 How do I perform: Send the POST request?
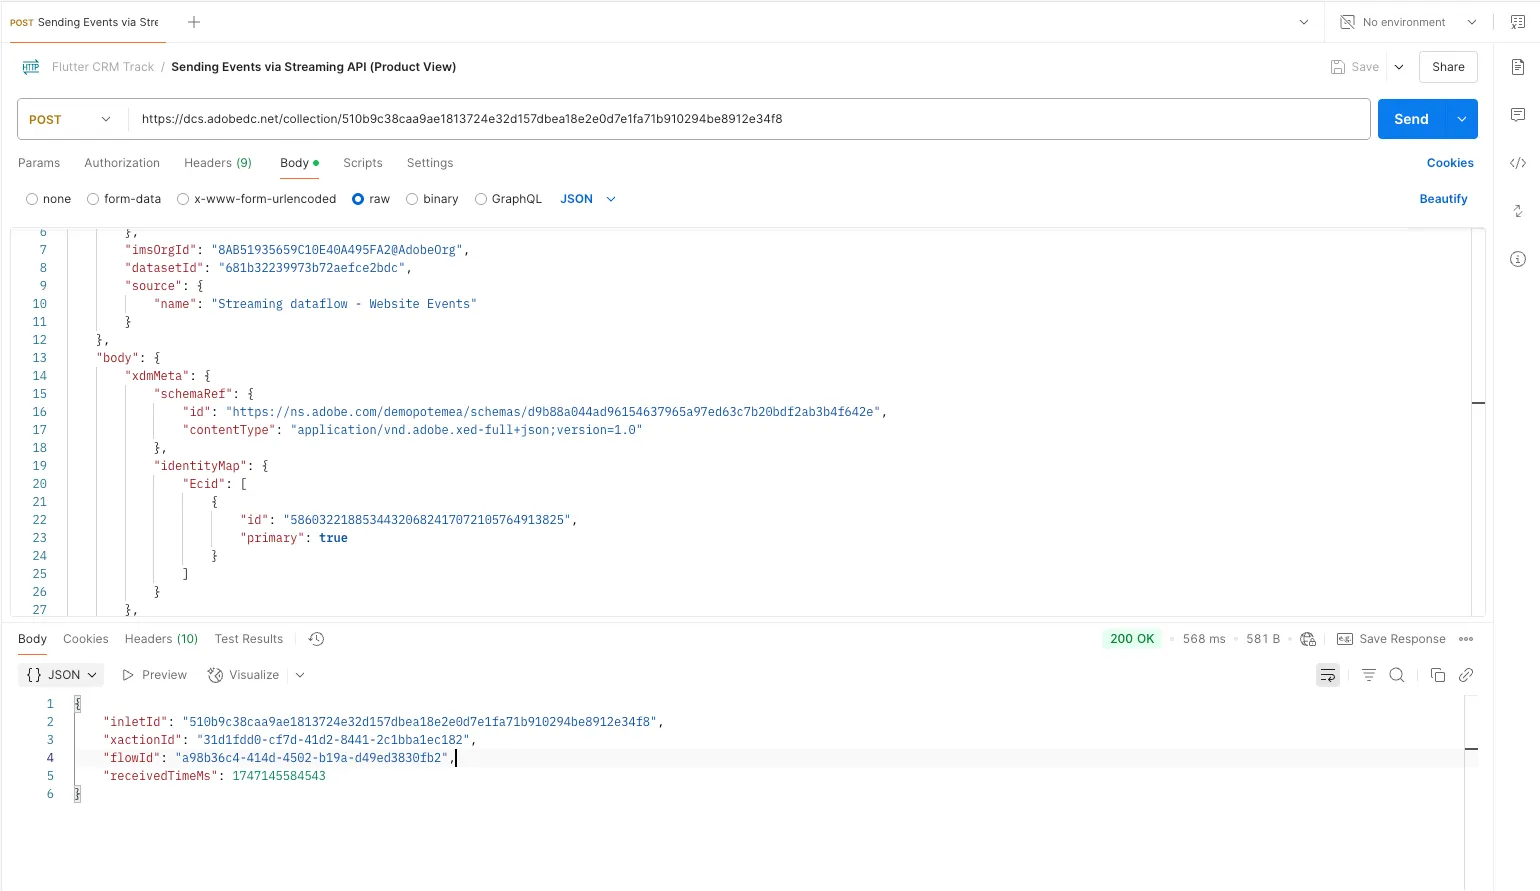[1411, 119]
